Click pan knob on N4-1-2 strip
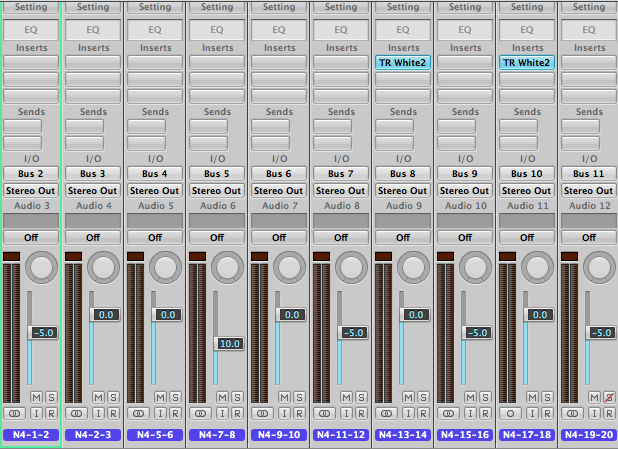This screenshot has width=618, height=449. 41,268
